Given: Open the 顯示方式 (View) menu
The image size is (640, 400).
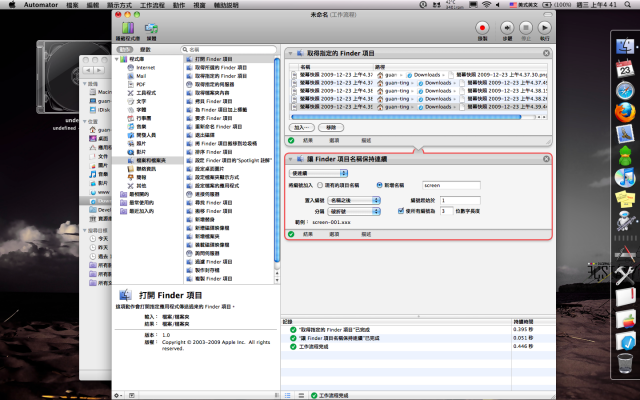Looking at the screenshot, I should point(119,5).
